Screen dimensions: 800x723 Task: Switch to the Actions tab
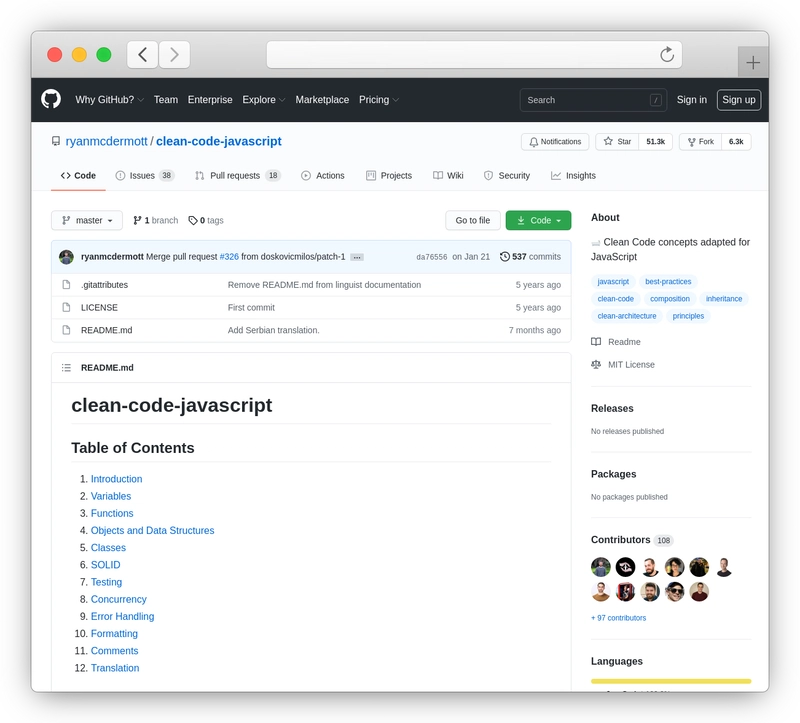pos(322,176)
